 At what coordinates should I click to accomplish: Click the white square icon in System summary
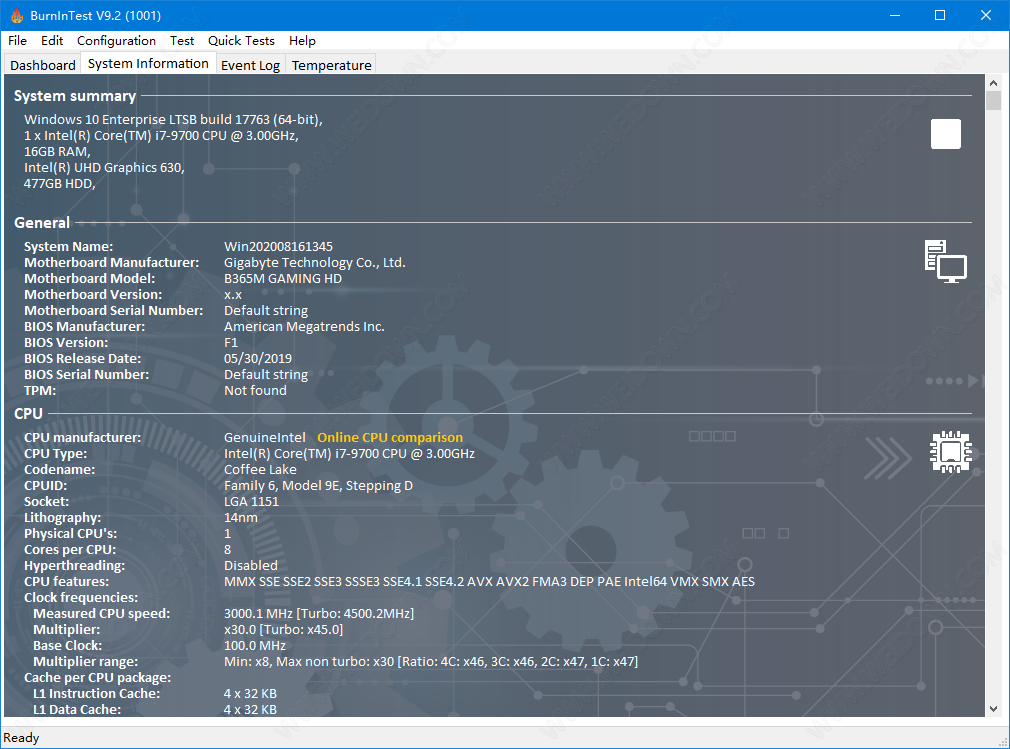tap(946, 134)
